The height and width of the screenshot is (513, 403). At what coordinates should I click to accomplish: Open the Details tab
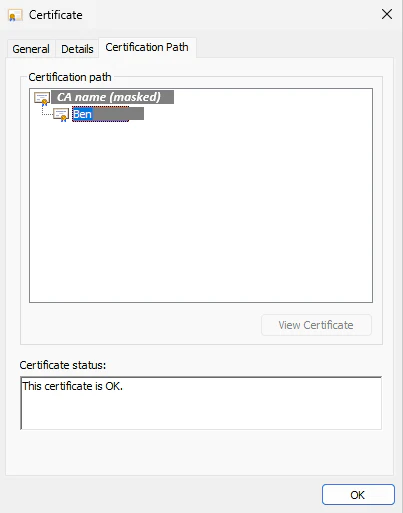coord(77,49)
